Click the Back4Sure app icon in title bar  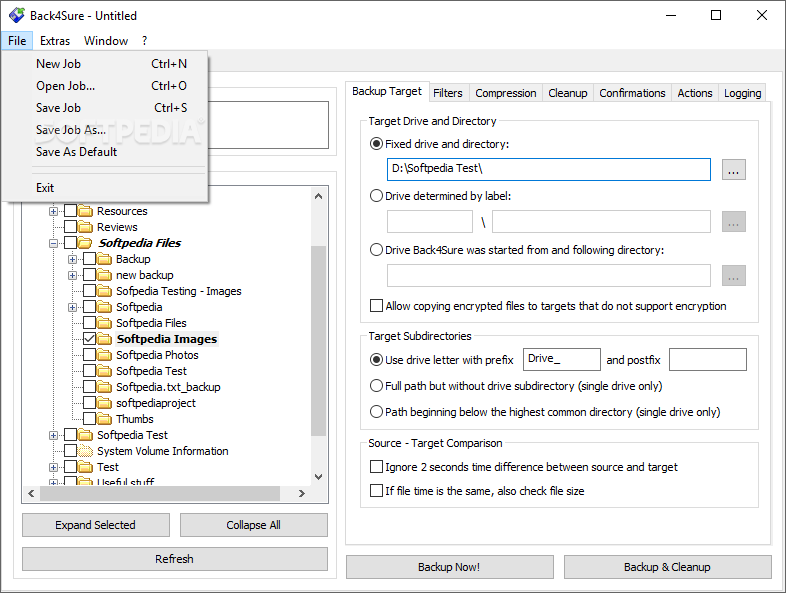tap(17, 15)
